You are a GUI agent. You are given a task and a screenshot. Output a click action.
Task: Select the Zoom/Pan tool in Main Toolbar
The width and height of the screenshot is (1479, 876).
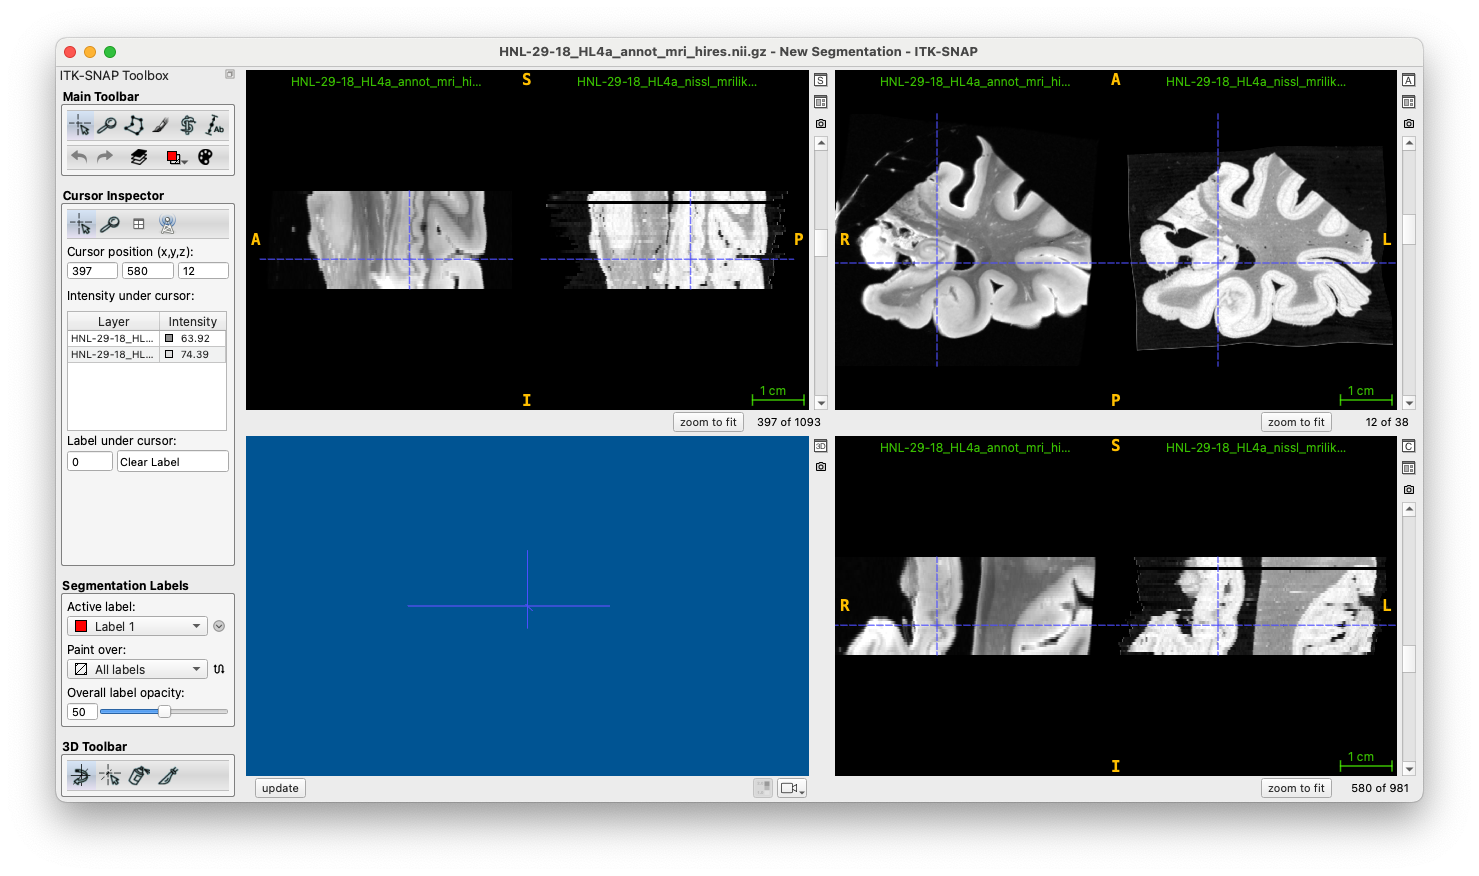(107, 125)
